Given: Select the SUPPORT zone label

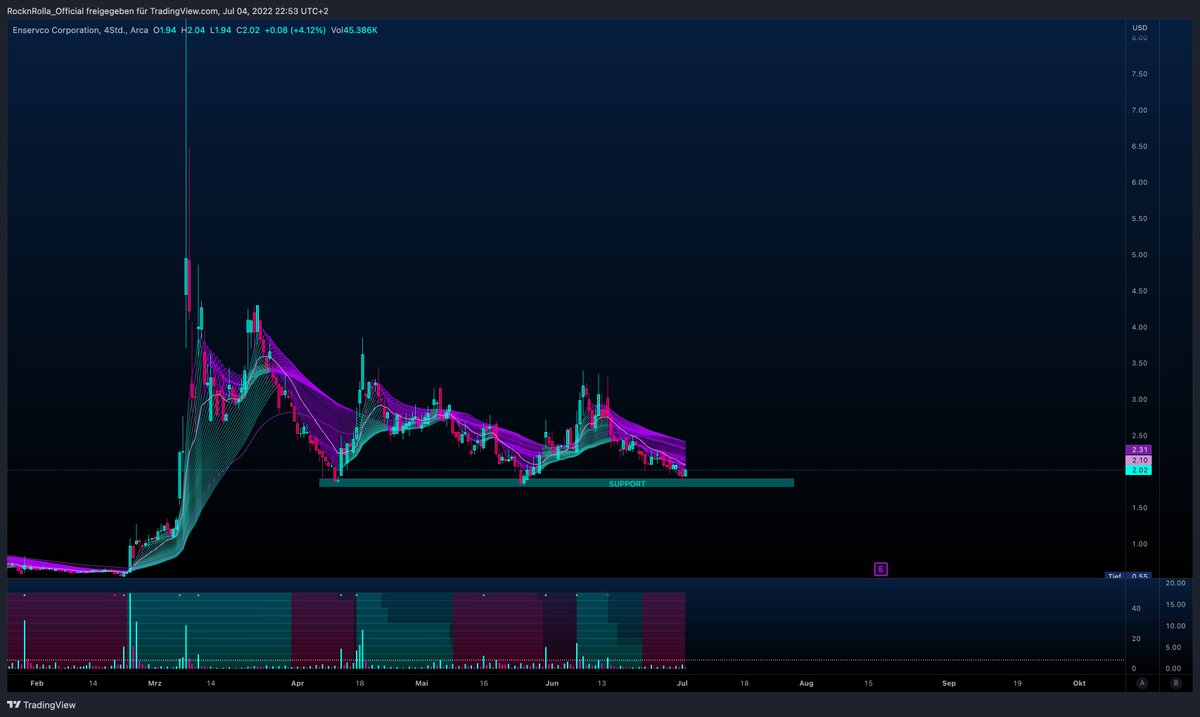Looking at the screenshot, I should click(627, 483).
